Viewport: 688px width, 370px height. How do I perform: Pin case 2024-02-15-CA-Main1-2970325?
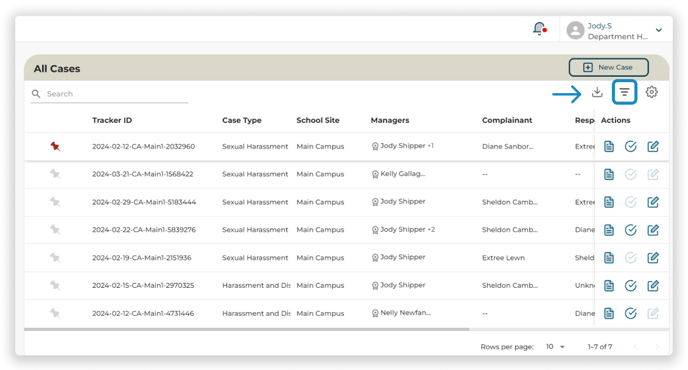[x=55, y=286]
